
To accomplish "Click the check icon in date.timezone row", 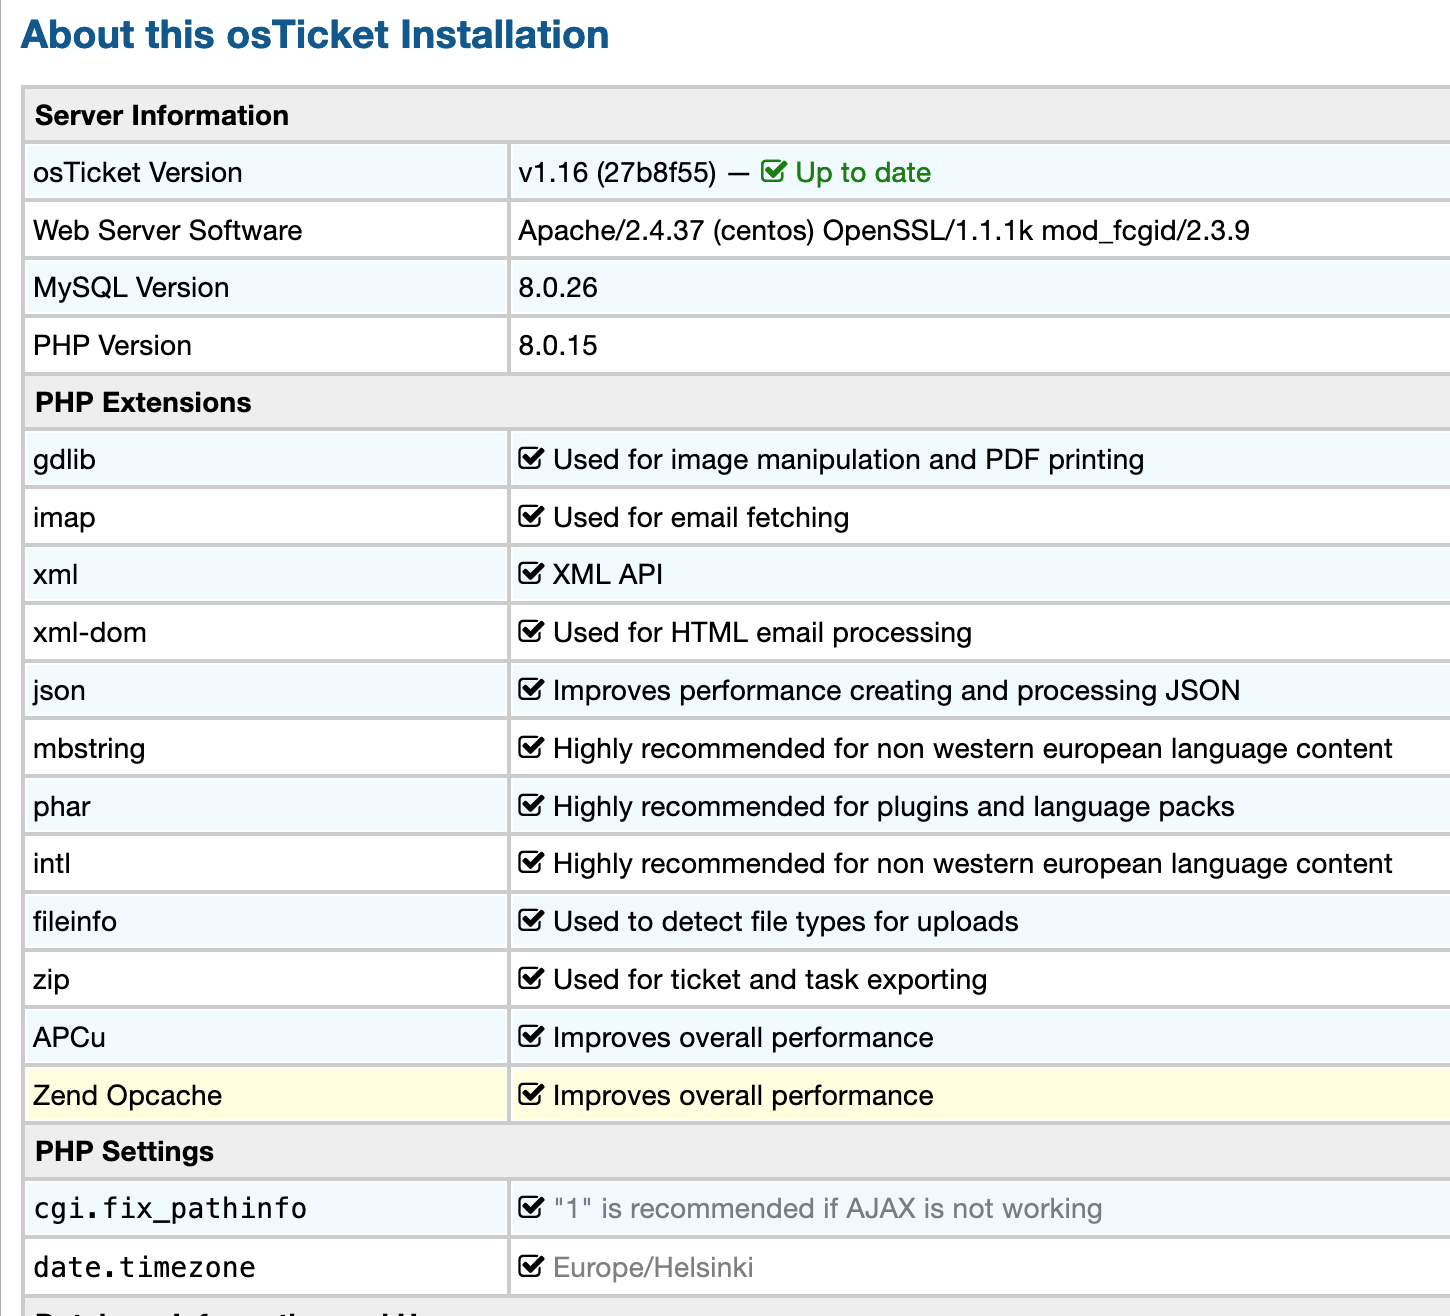I will coord(531,1267).
